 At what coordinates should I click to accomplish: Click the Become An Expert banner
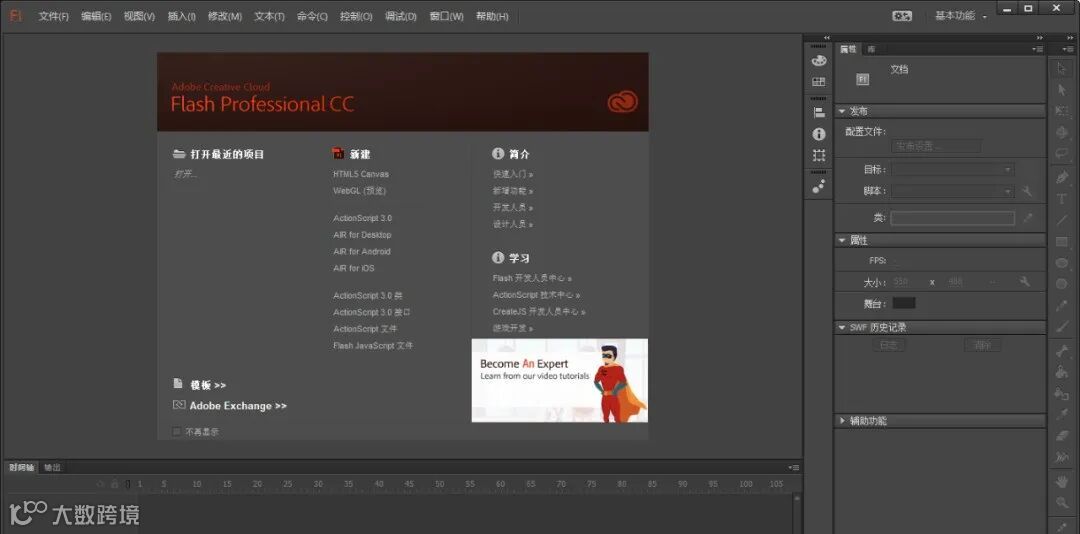pos(559,380)
